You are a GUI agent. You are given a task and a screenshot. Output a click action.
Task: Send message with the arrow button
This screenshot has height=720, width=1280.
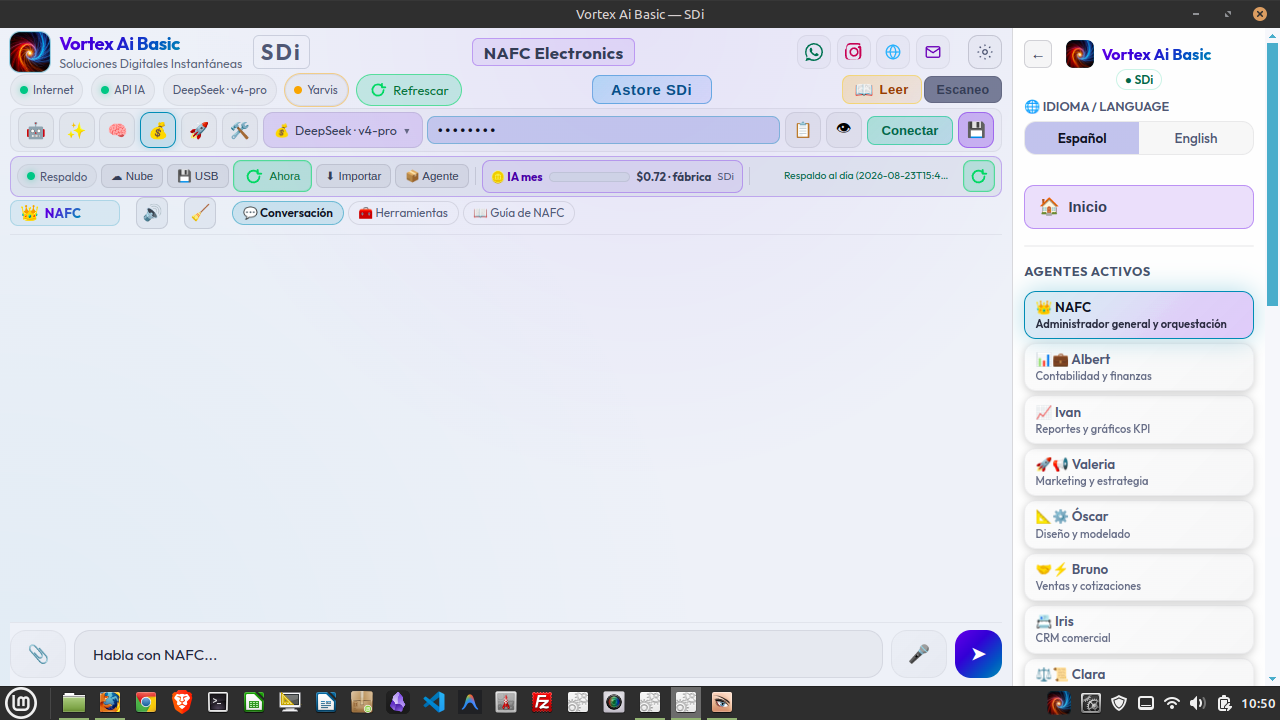978,654
